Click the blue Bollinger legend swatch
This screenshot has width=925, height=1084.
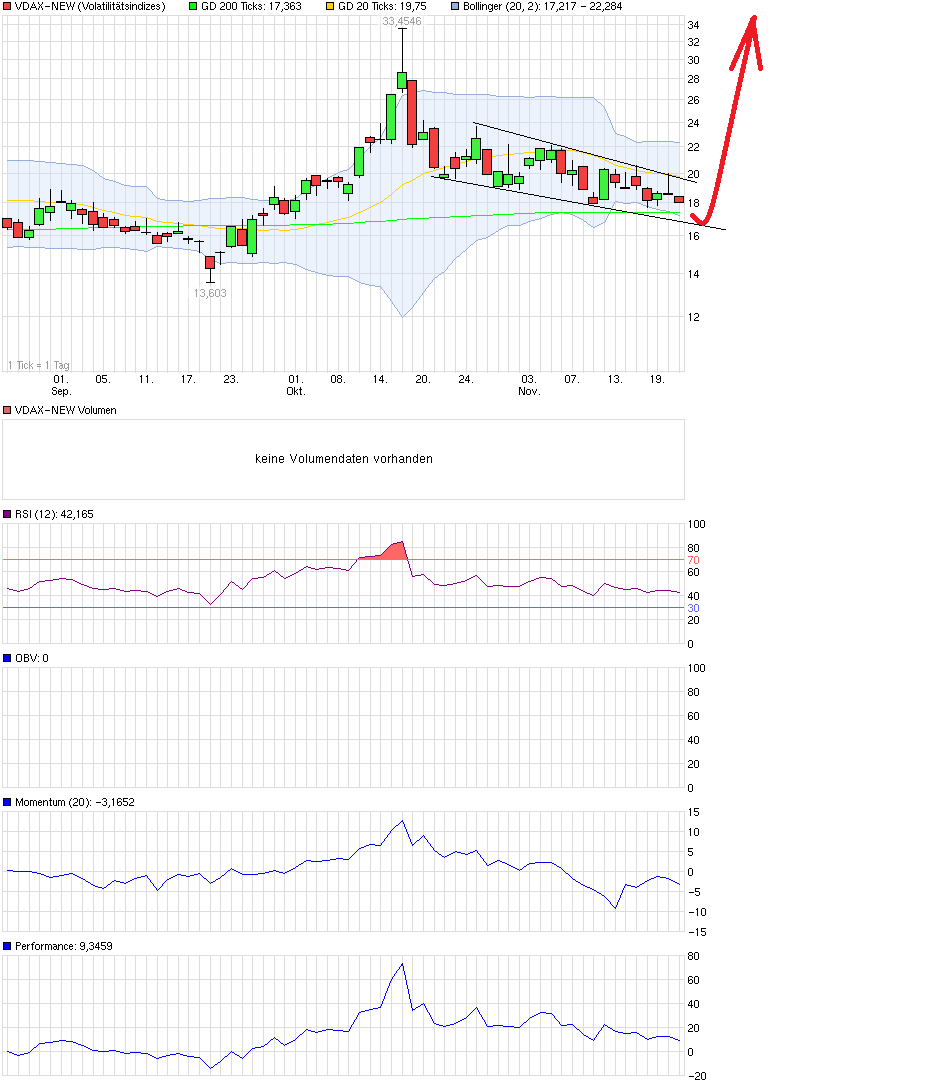tap(455, 6)
